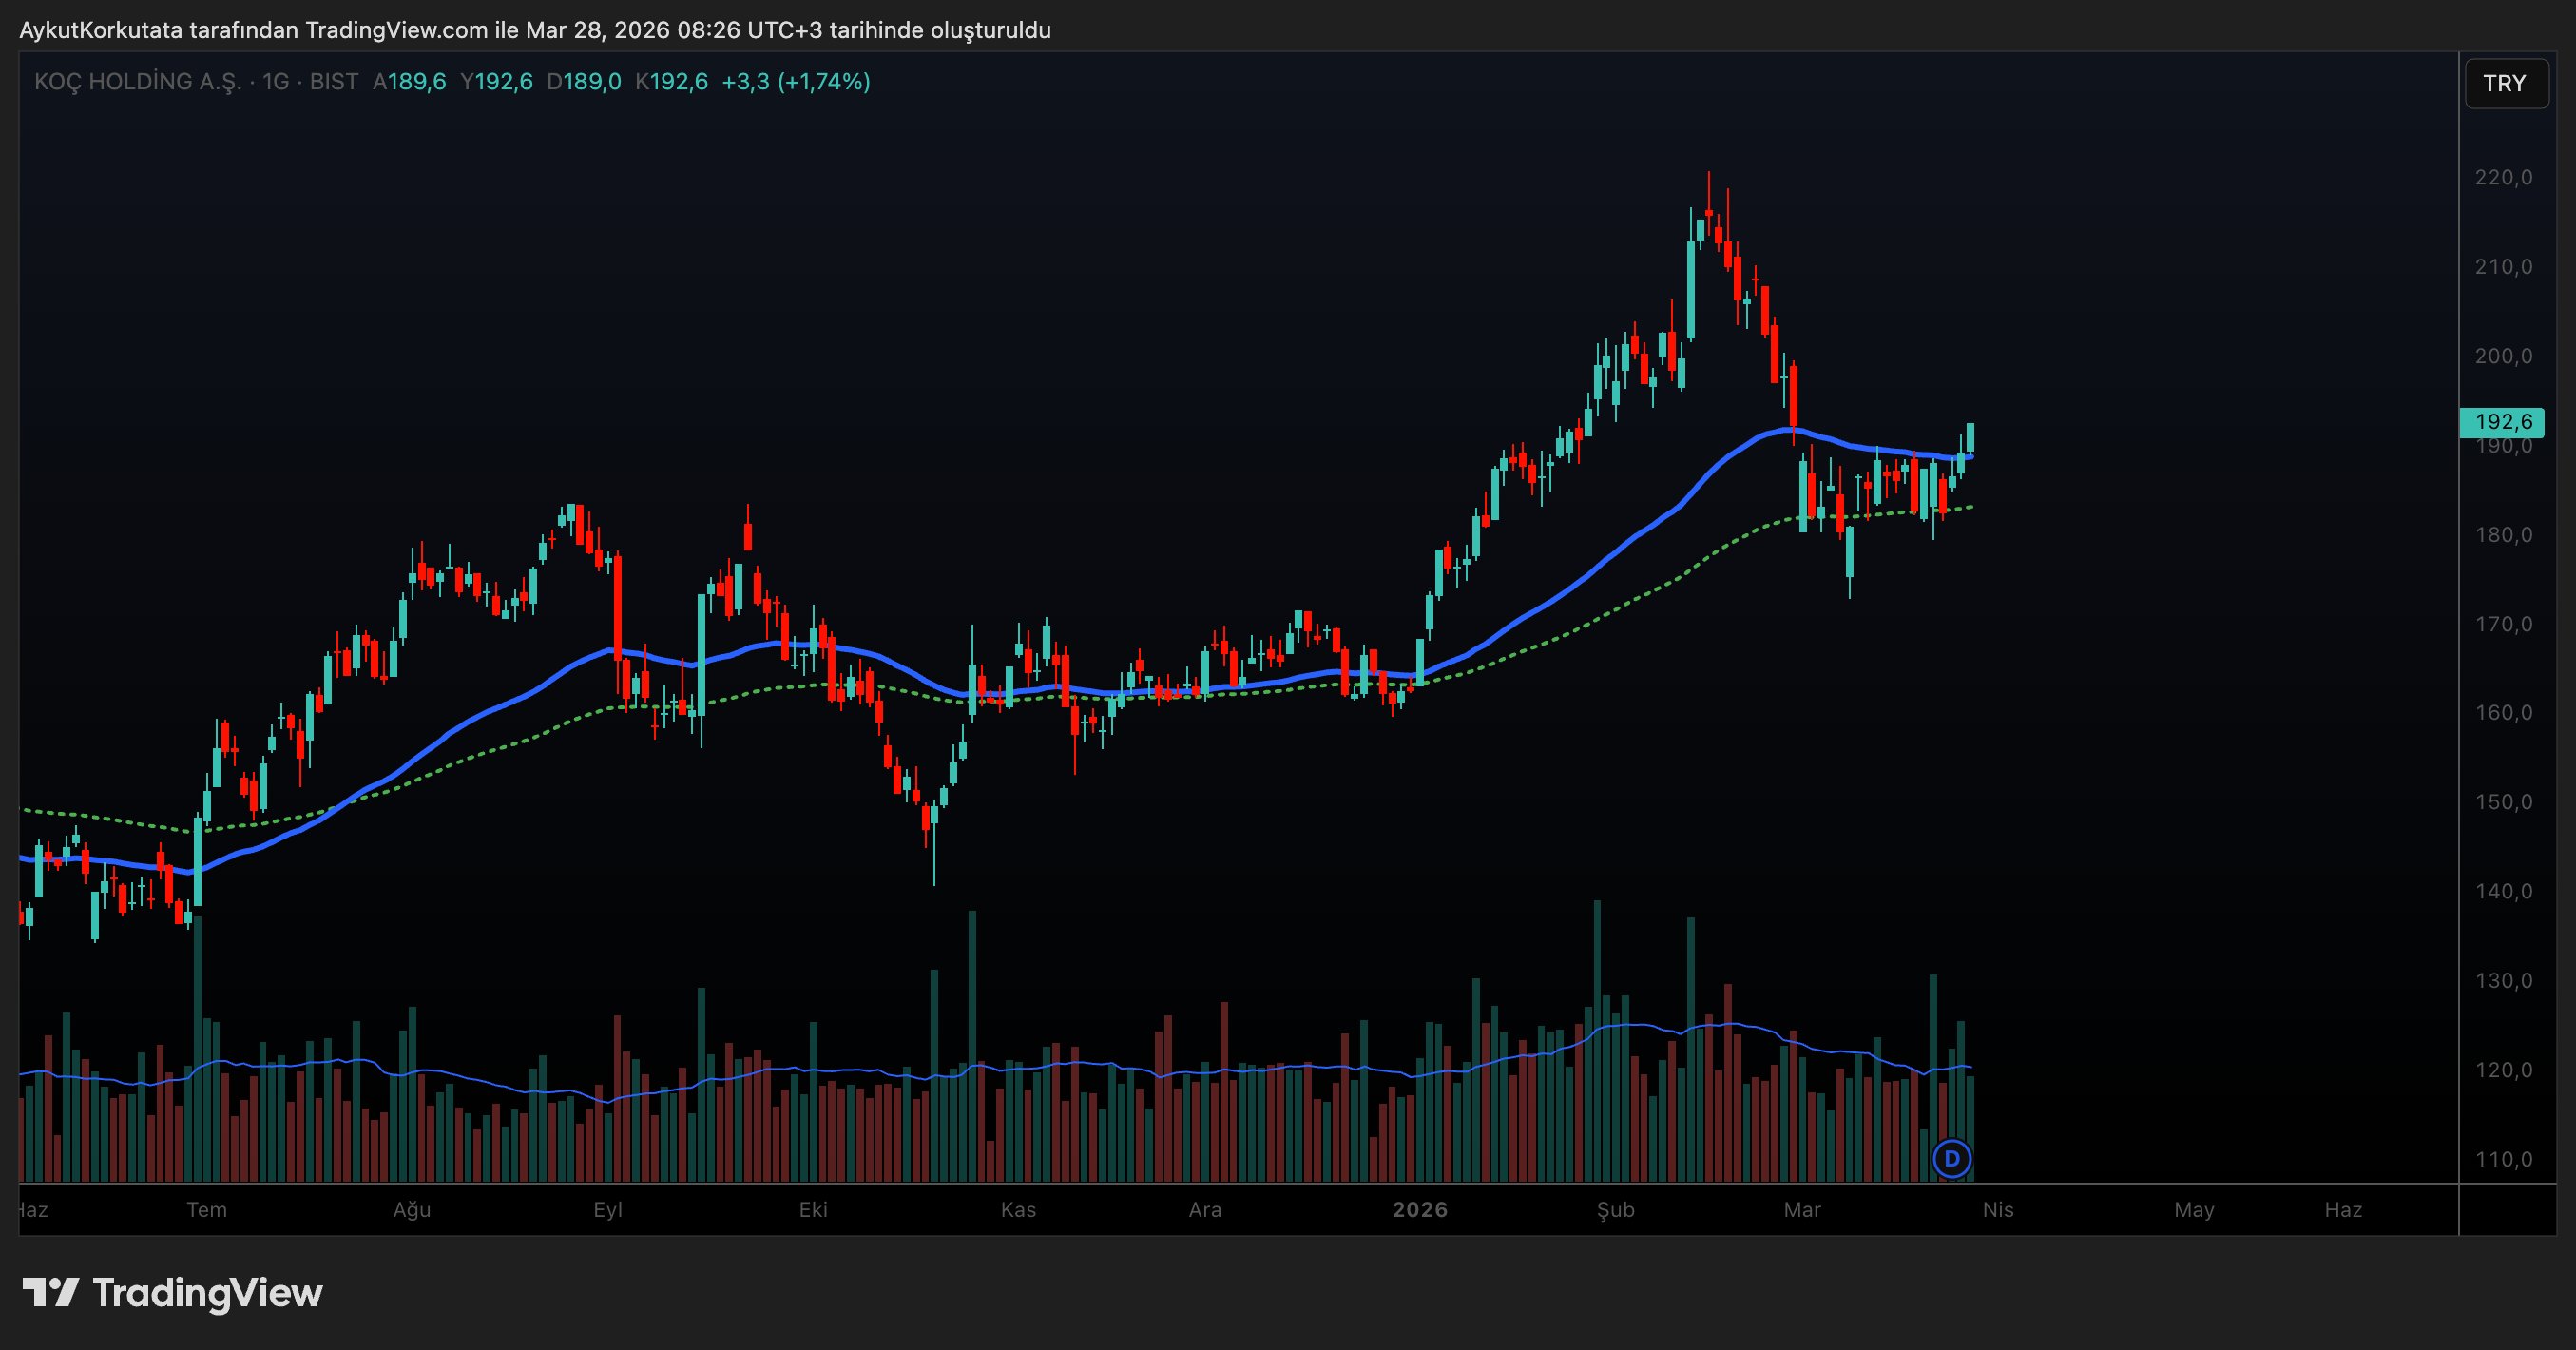Viewport: 2576px width, 1350px height.
Task: Click the chart creation caption at top
Action: point(535,30)
